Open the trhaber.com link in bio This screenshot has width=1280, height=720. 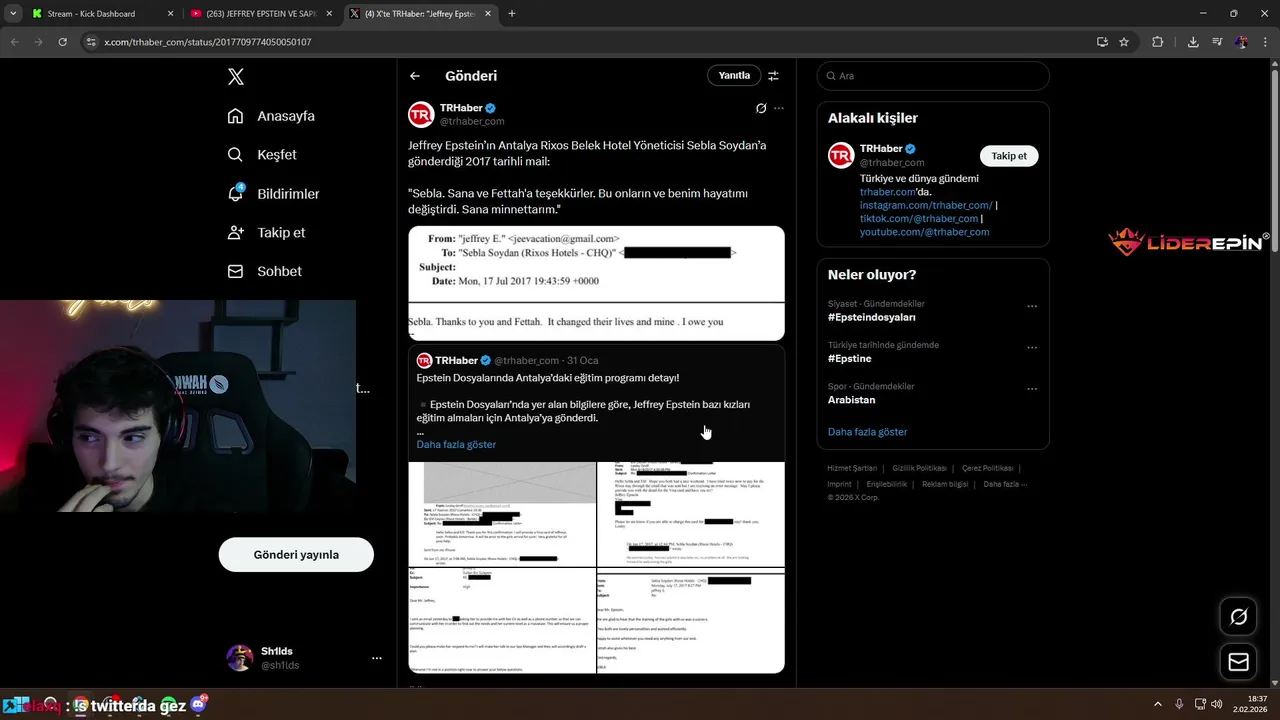pos(888,192)
